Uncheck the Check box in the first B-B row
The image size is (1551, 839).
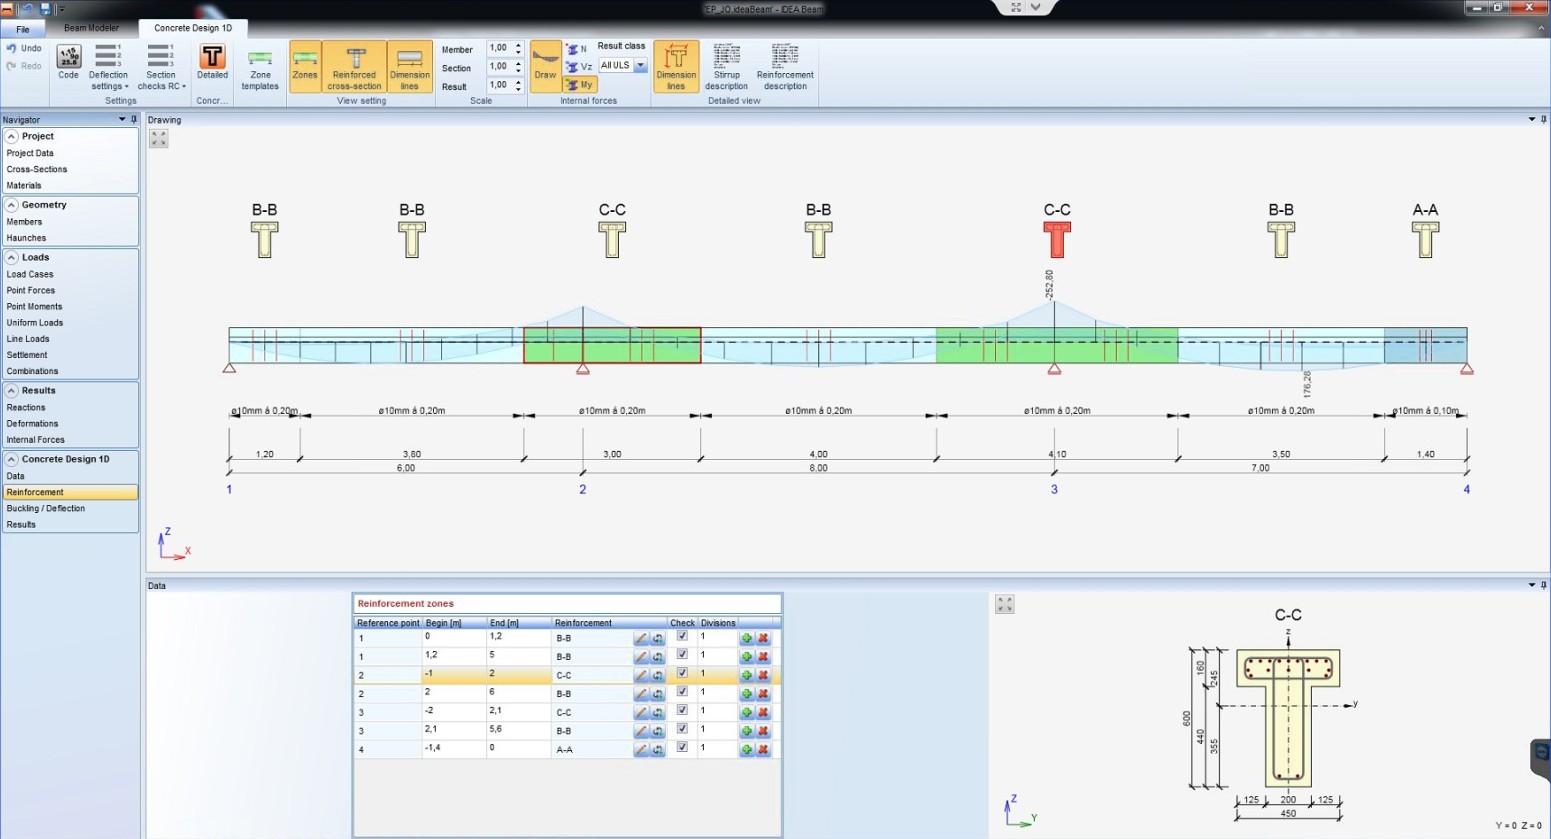point(682,636)
